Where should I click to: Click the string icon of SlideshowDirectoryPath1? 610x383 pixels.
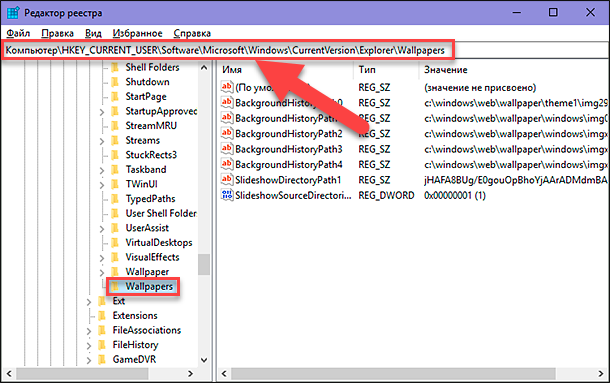[x=227, y=179]
